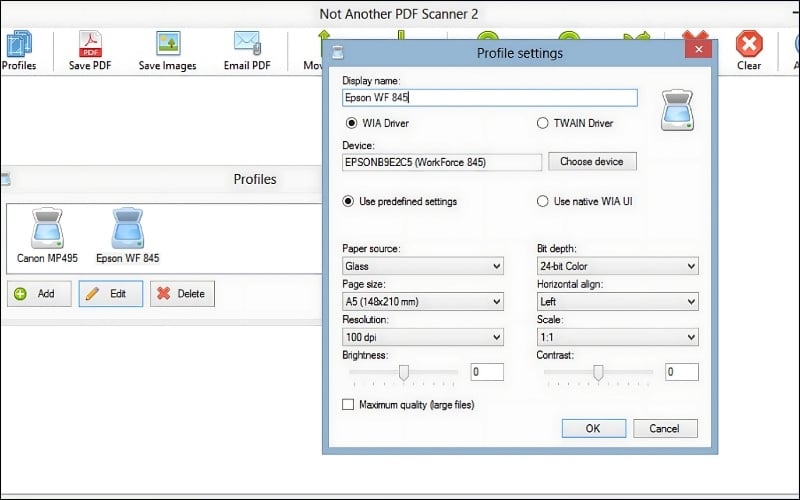Image resolution: width=800 pixels, height=500 pixels.
Task: Click the Clear toolbar icon
Action: 749,50
